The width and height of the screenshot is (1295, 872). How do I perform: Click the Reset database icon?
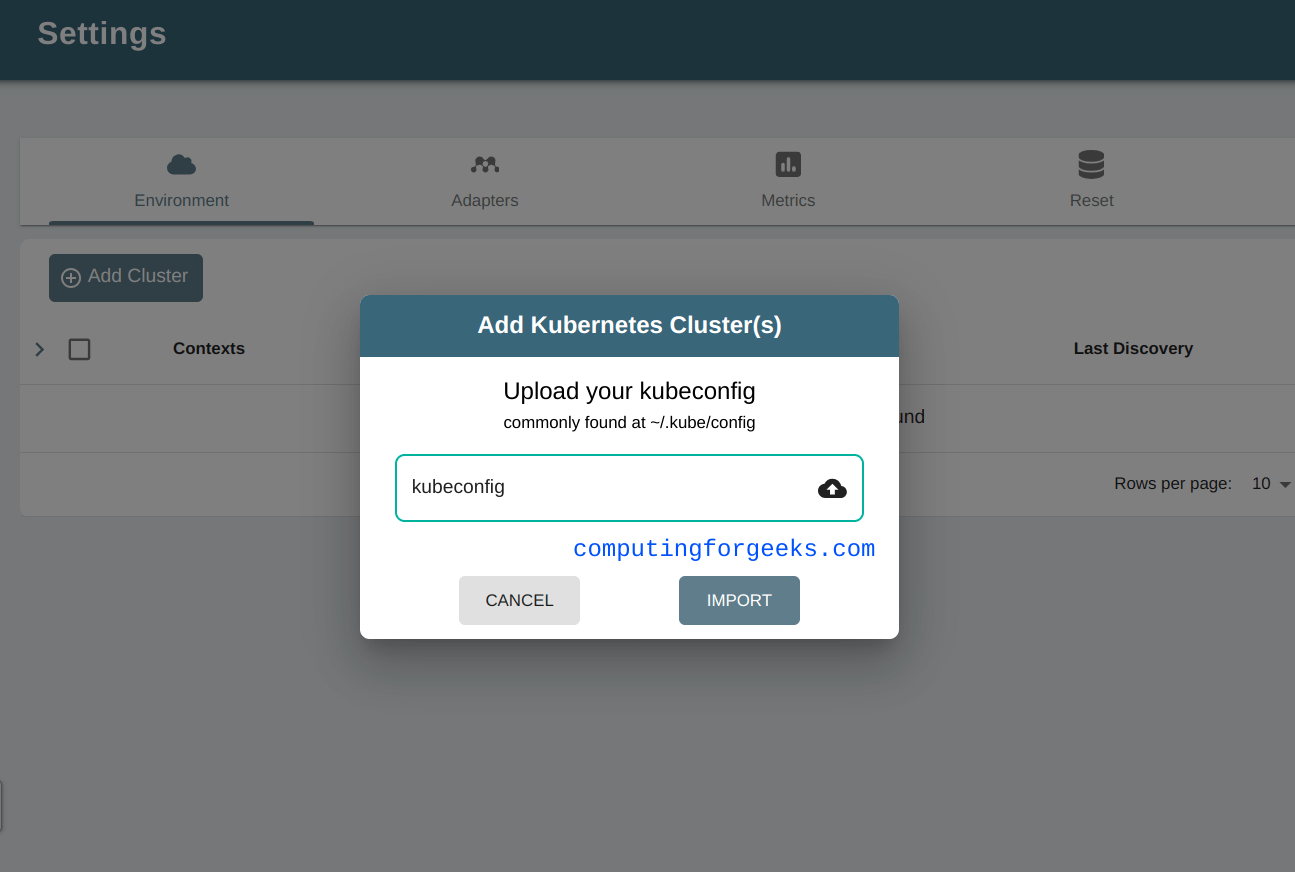coord(1091,164)
